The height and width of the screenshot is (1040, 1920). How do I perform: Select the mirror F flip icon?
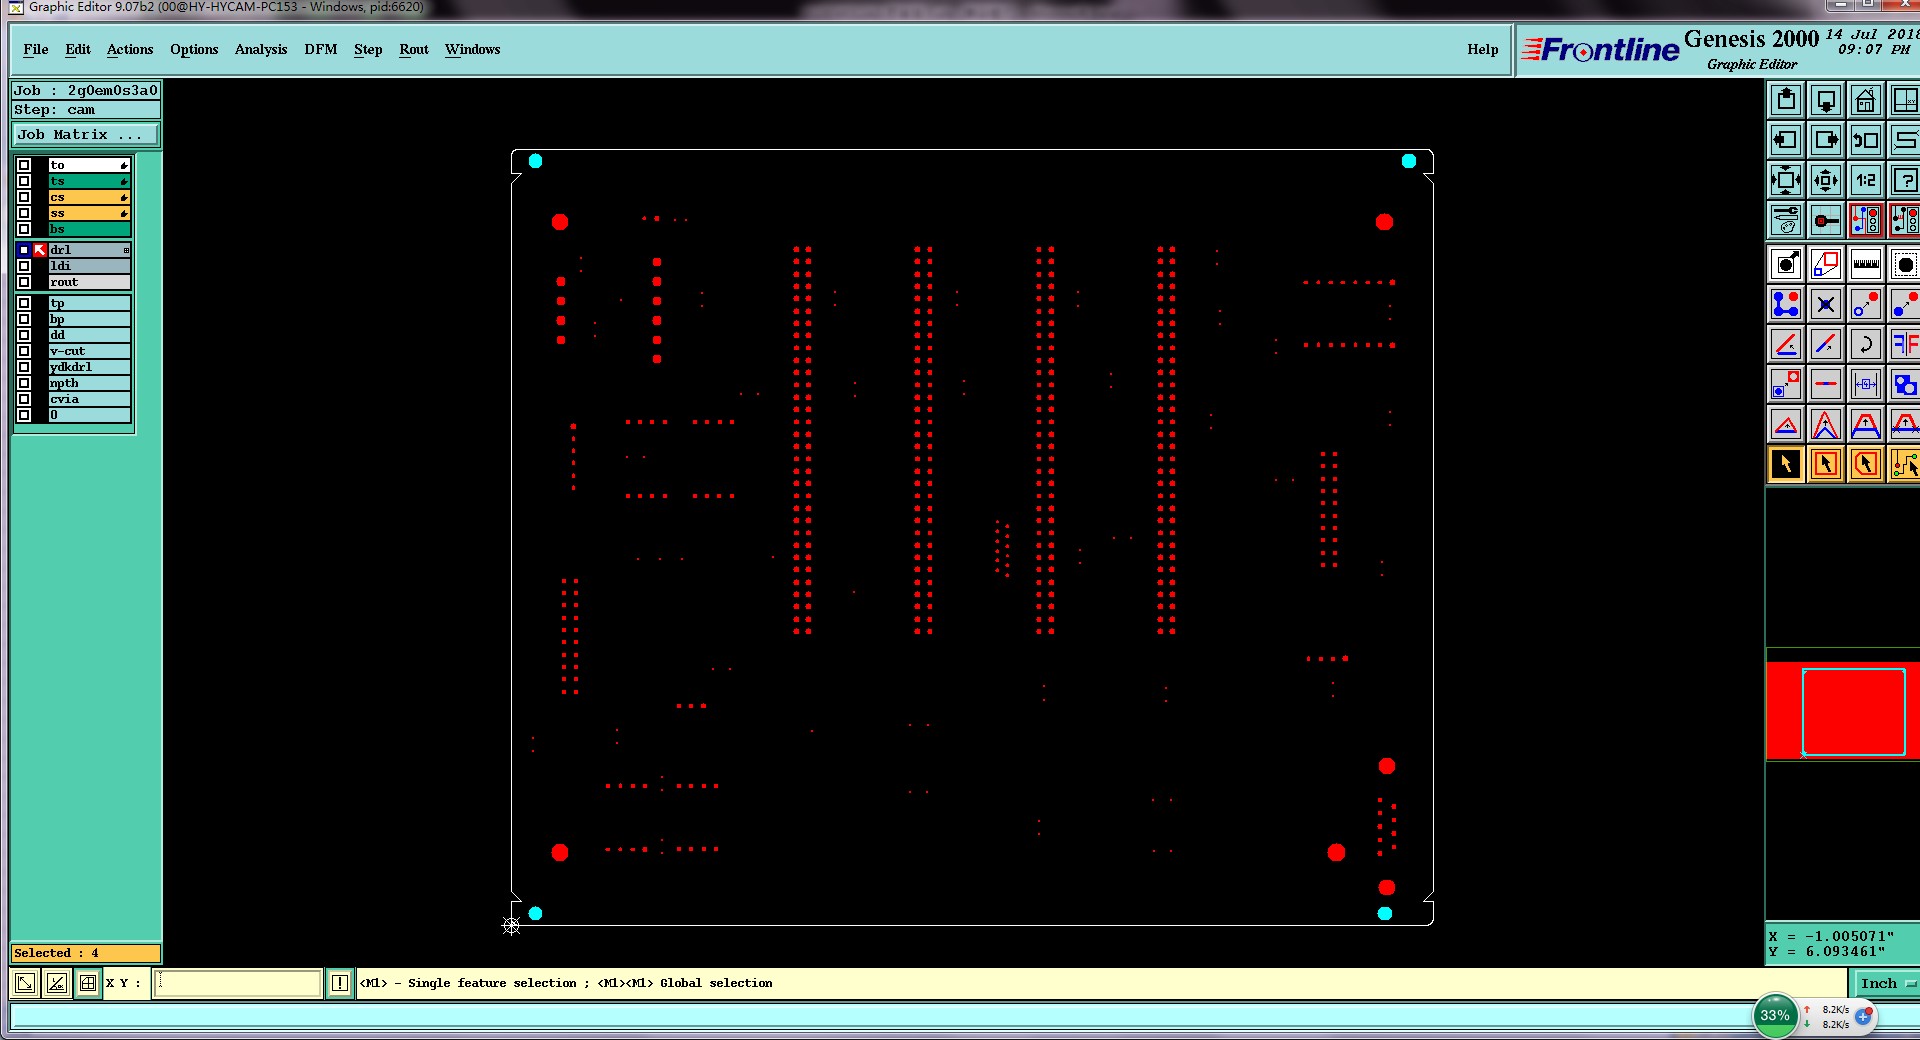1904,344
